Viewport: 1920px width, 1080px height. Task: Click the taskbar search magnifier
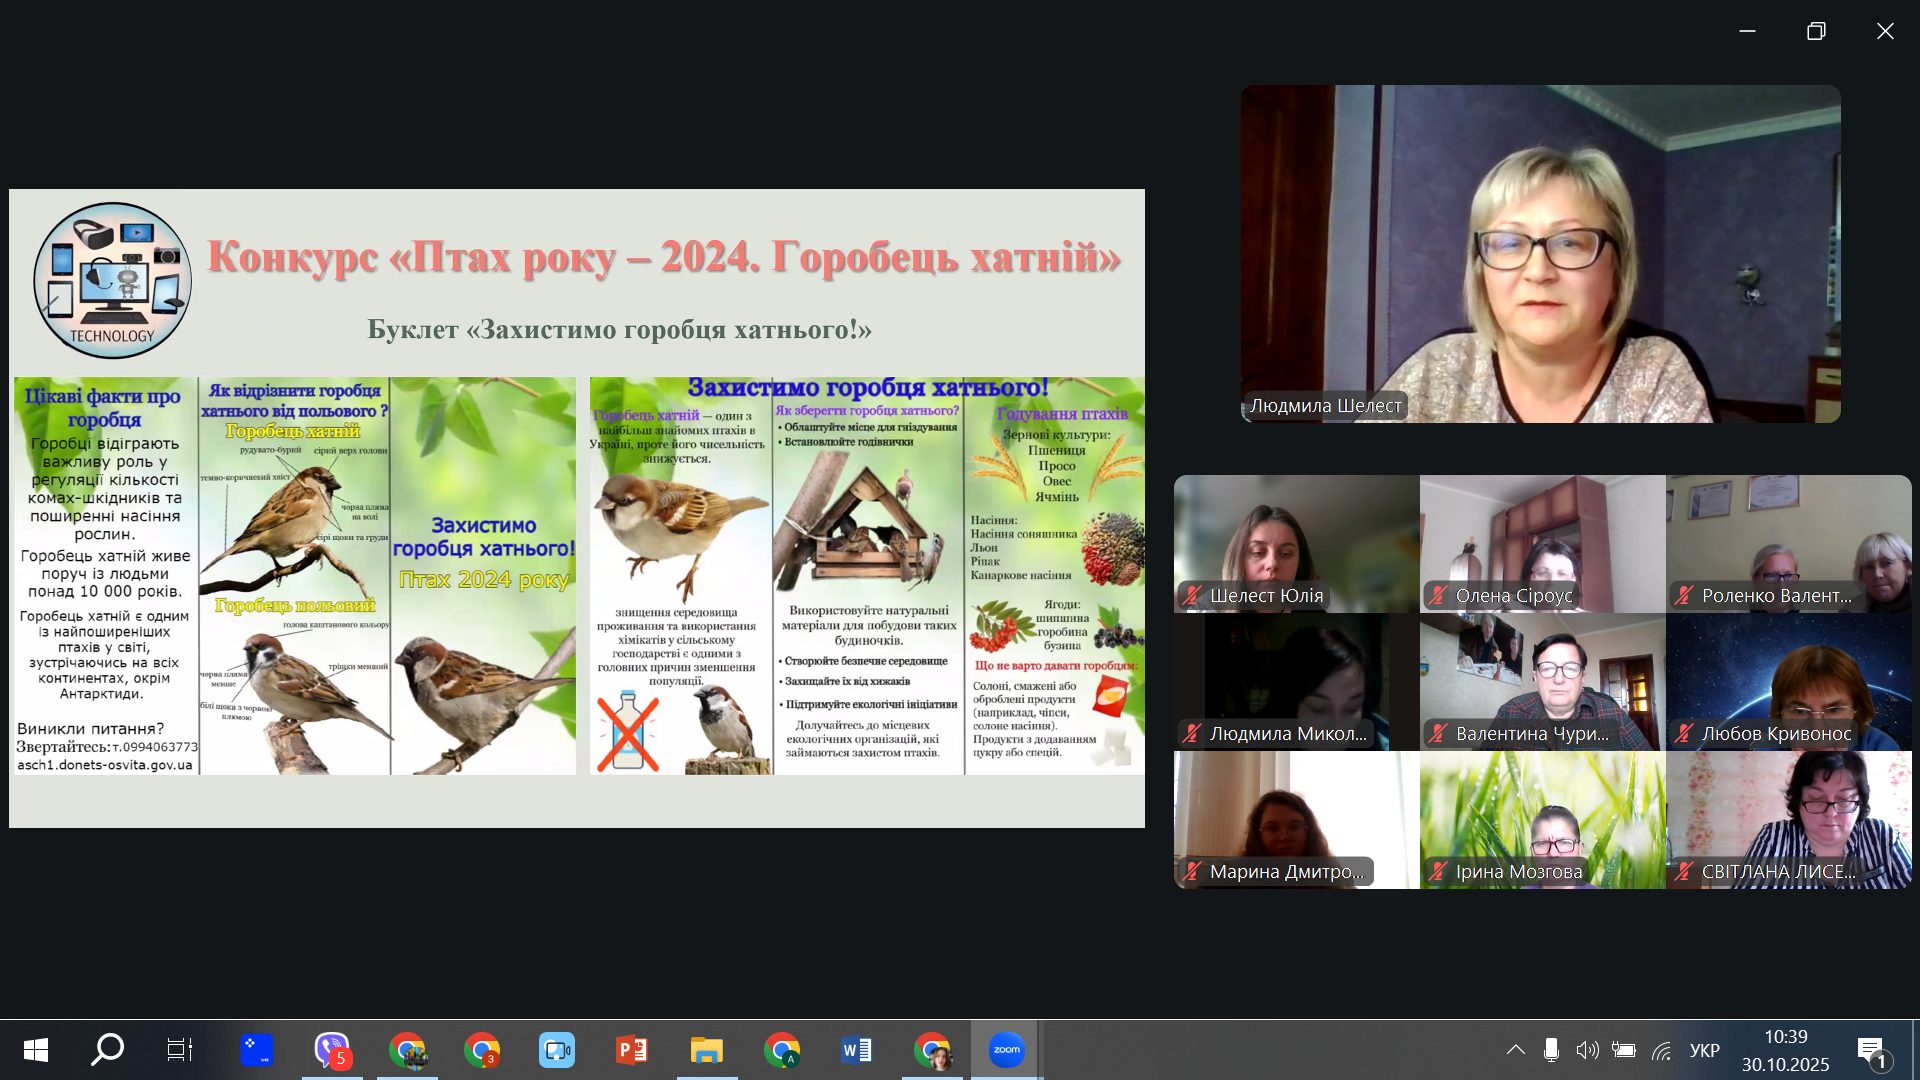coord(107,1050)
